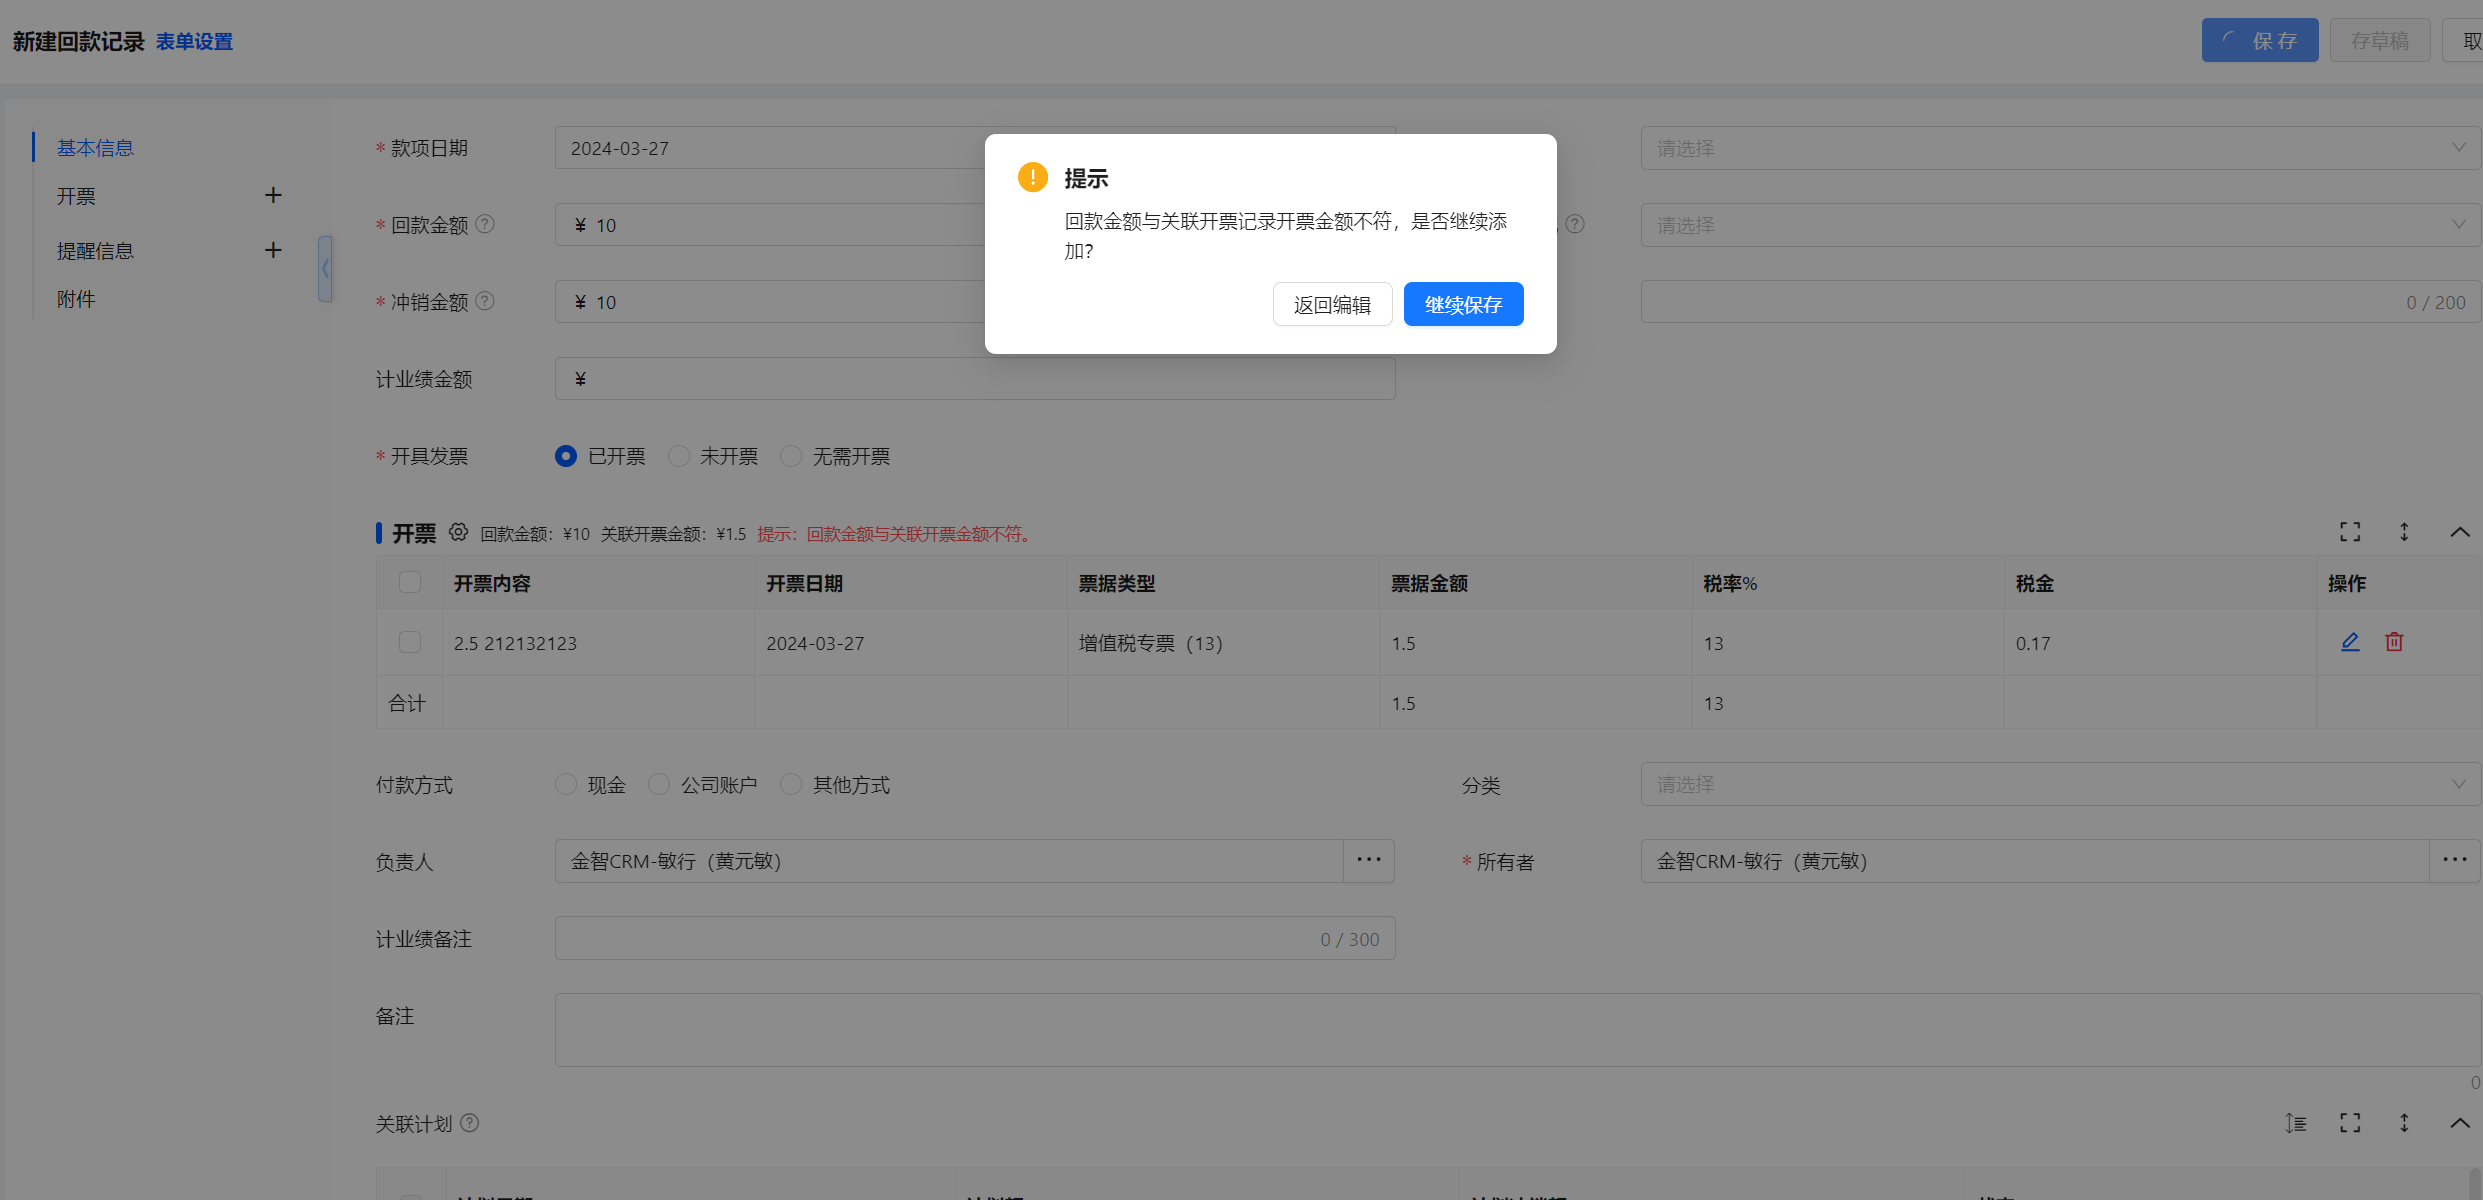Image resolution: width=2483 pixels, height=1200 pixels.
Task: Click the ellipsis button in 负责人 field
Action: (x=1369, y=860)
